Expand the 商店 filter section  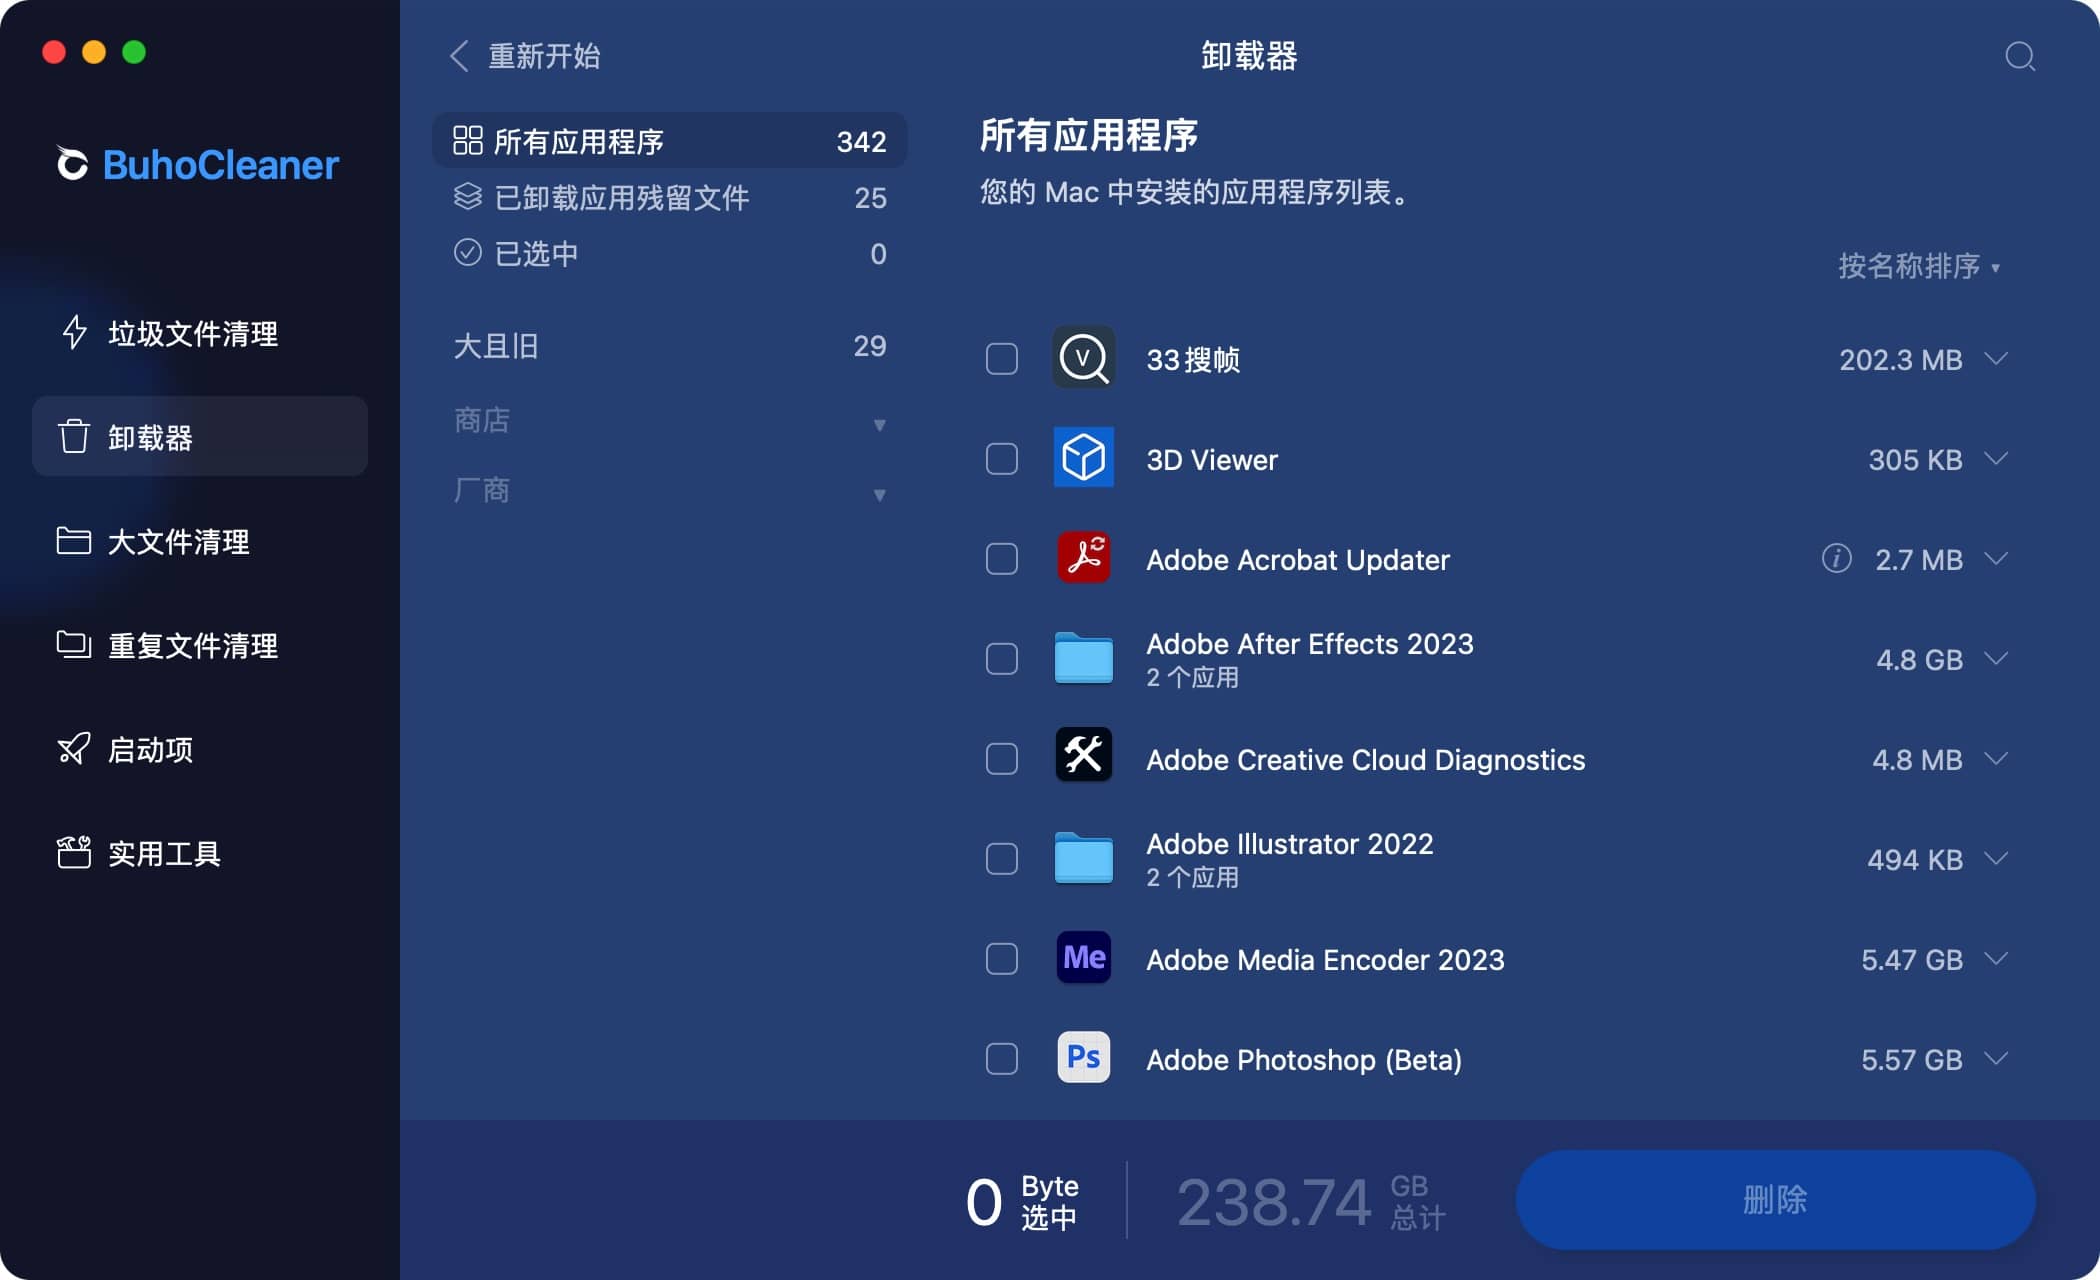669,421
